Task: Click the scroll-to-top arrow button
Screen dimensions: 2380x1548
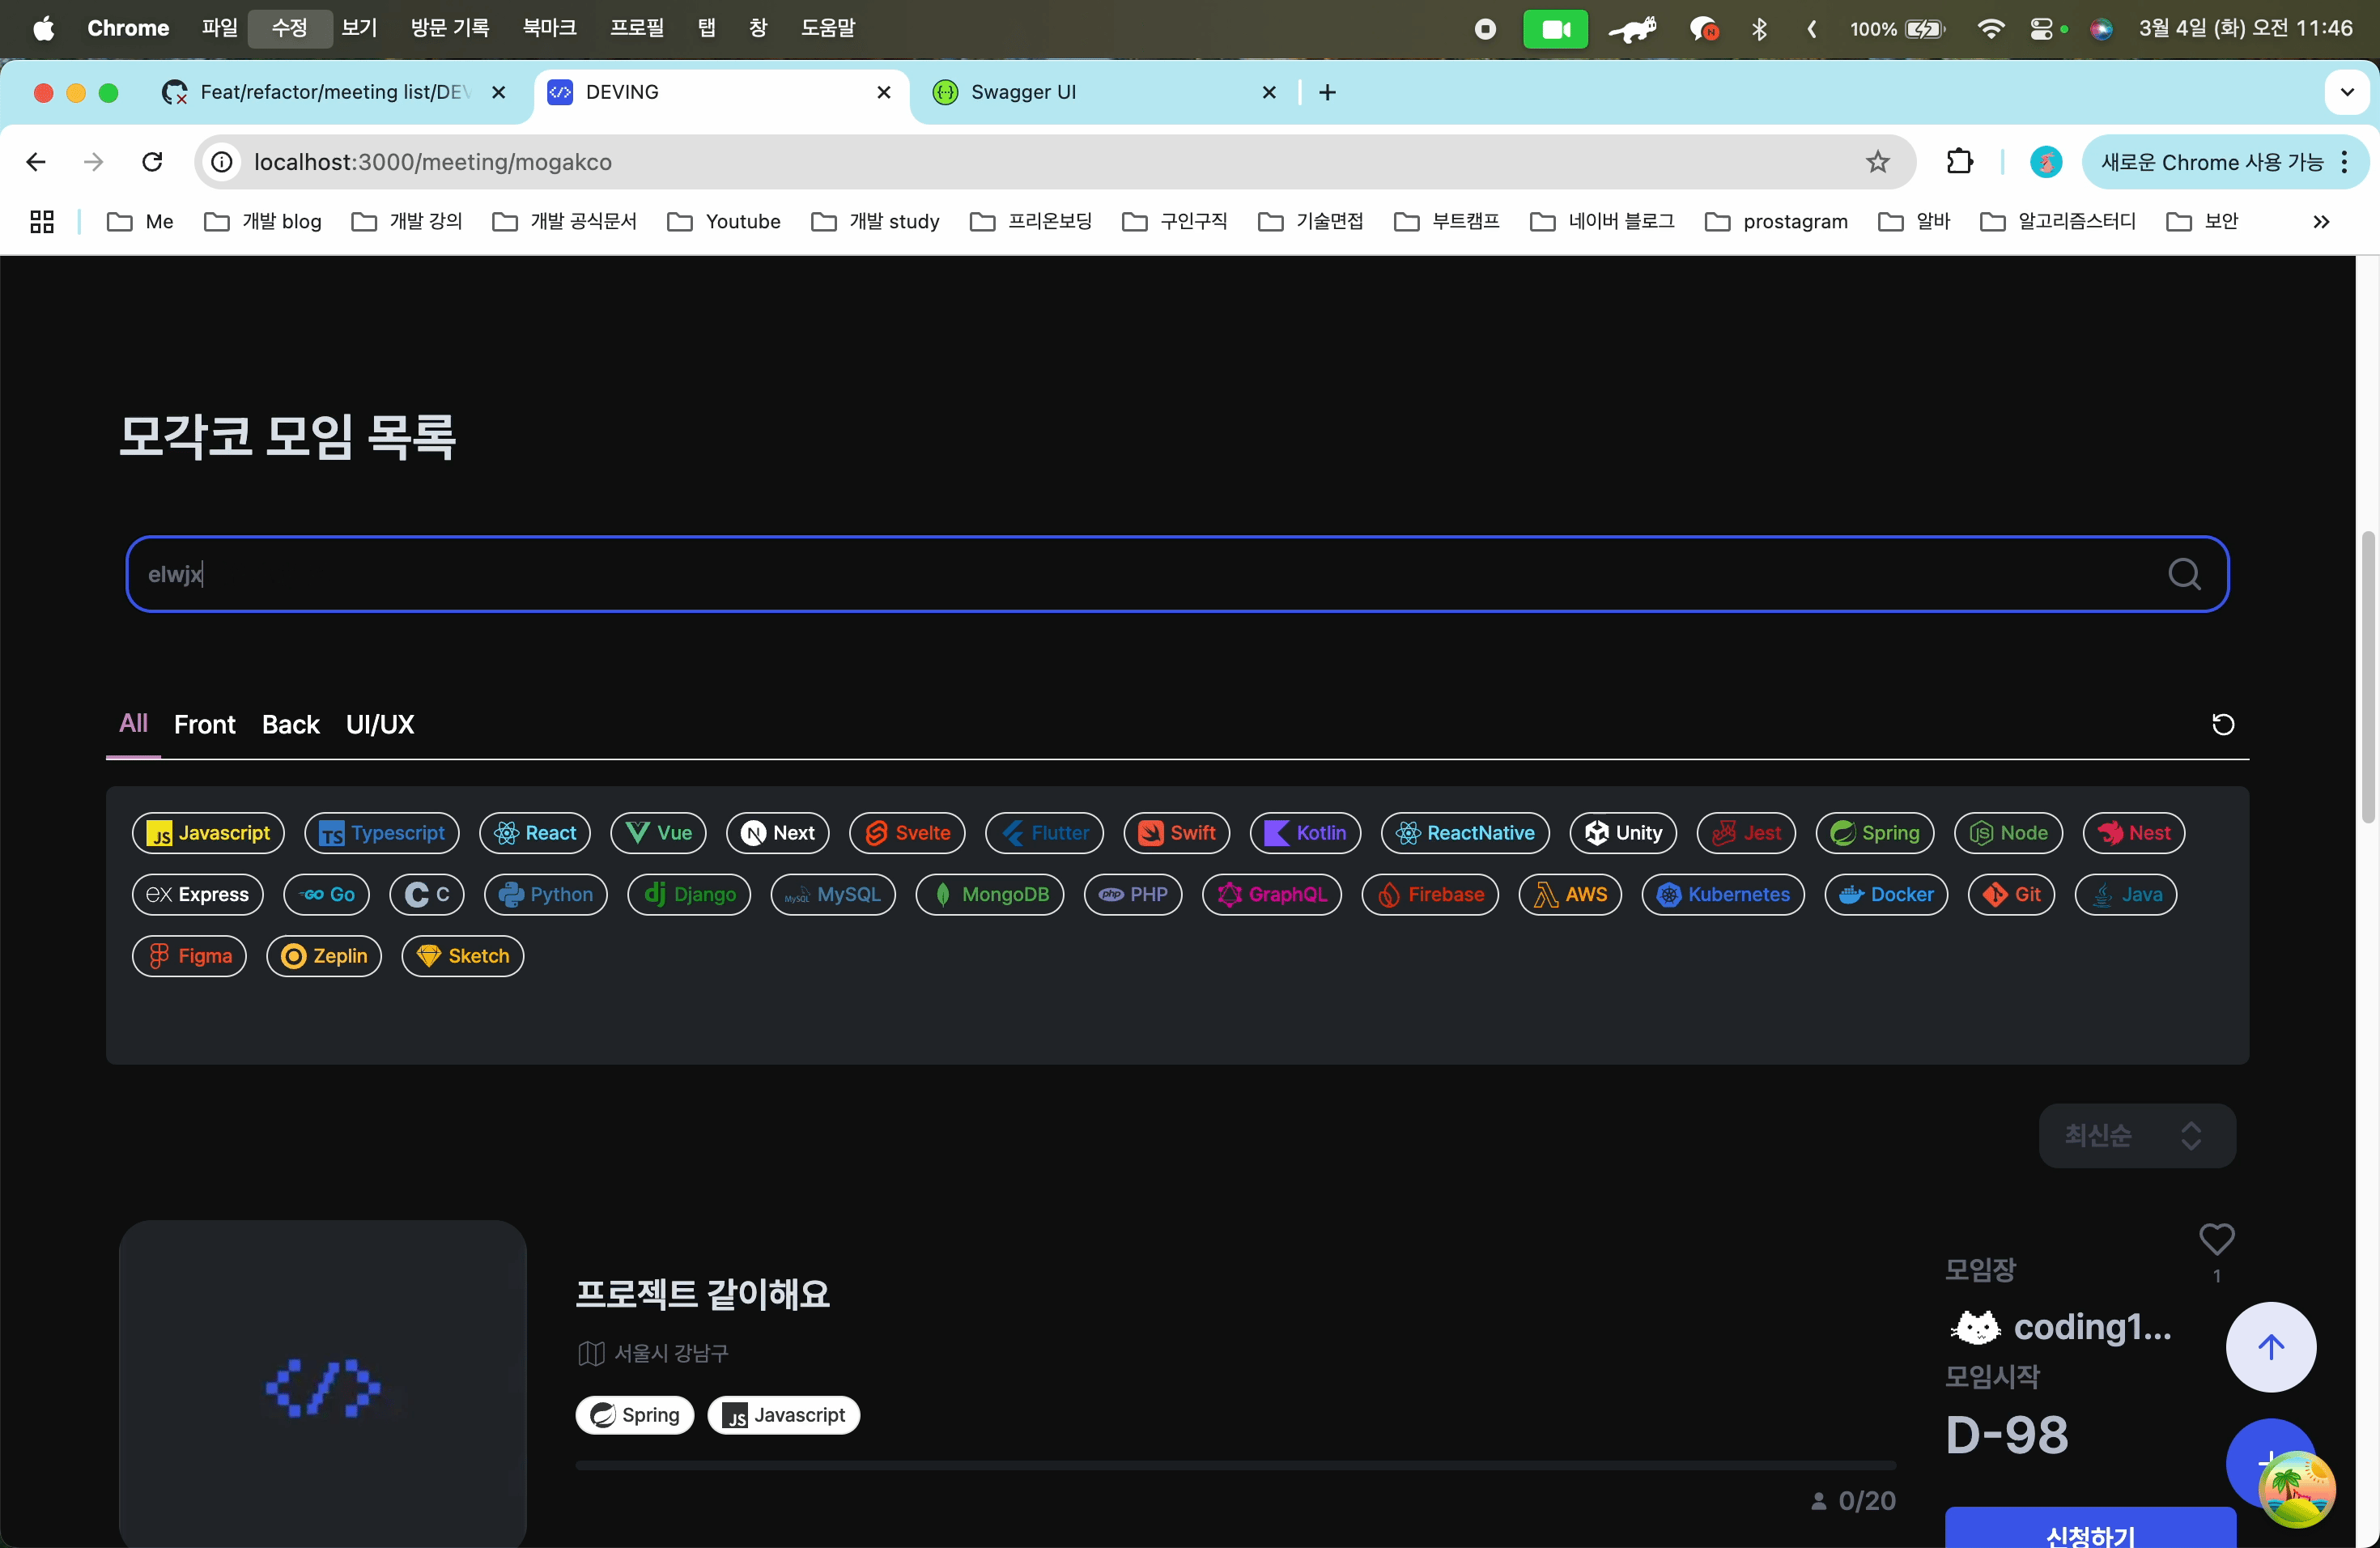Action: click(2270, 1346)
